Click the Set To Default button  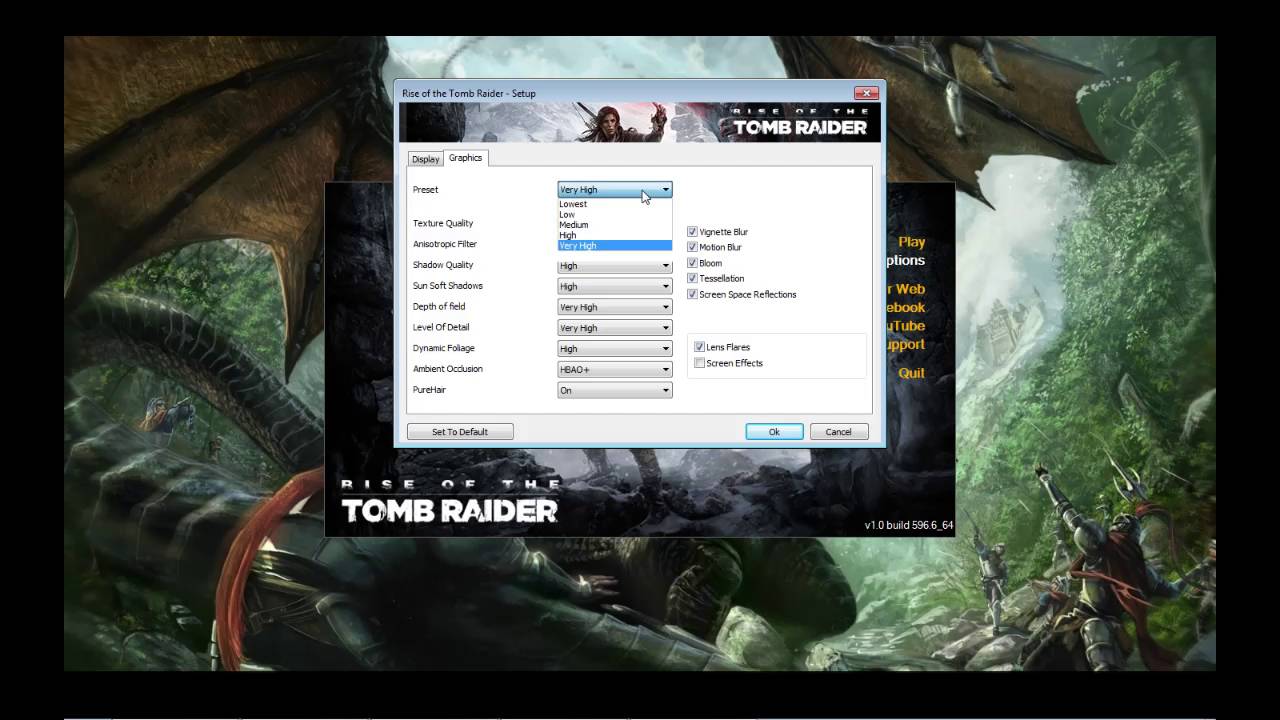460,432
